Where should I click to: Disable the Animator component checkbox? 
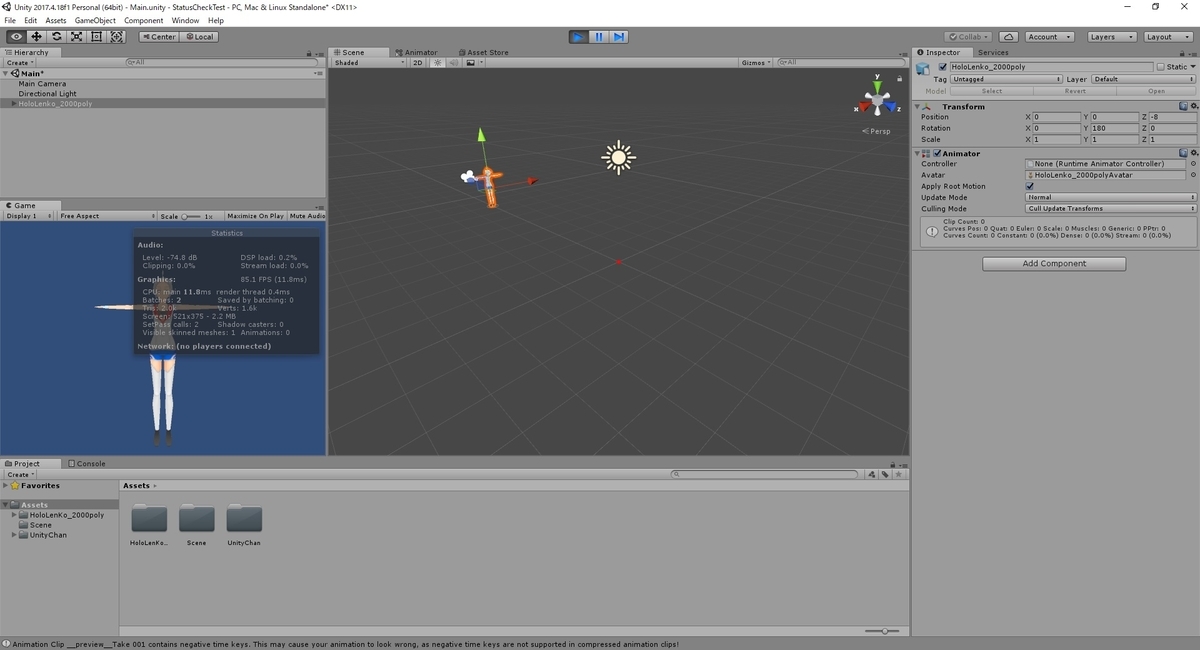937,153
